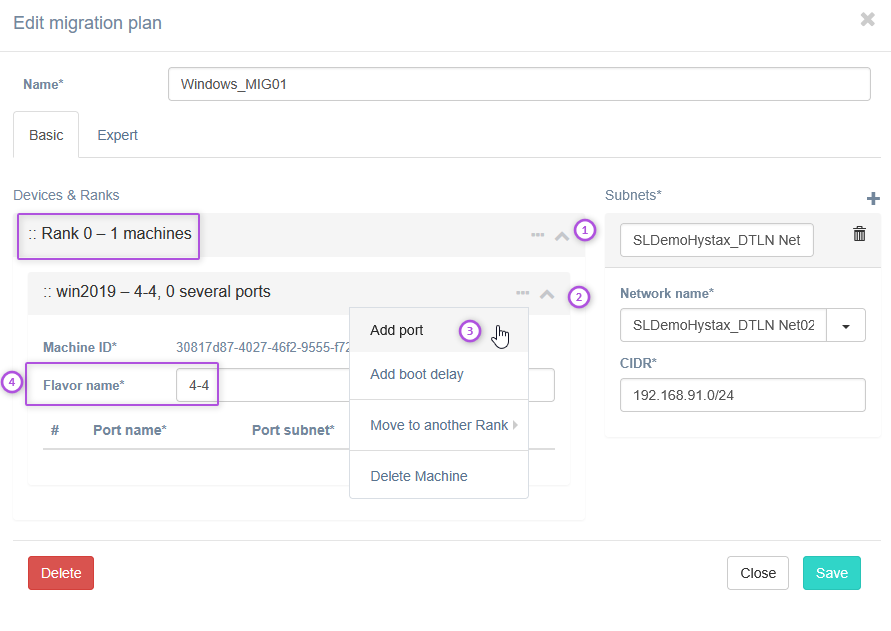891x631 pixels.
Task: Click the Save button
Action: (831, 573)
